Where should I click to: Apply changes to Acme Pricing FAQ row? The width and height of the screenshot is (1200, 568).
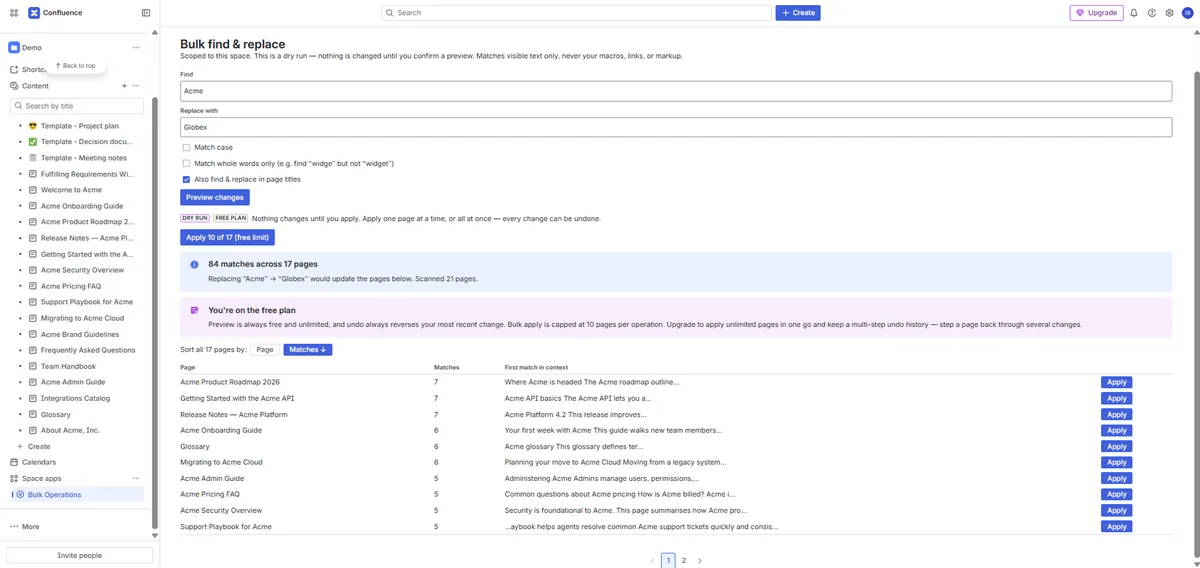click(x=1117, y=494)
